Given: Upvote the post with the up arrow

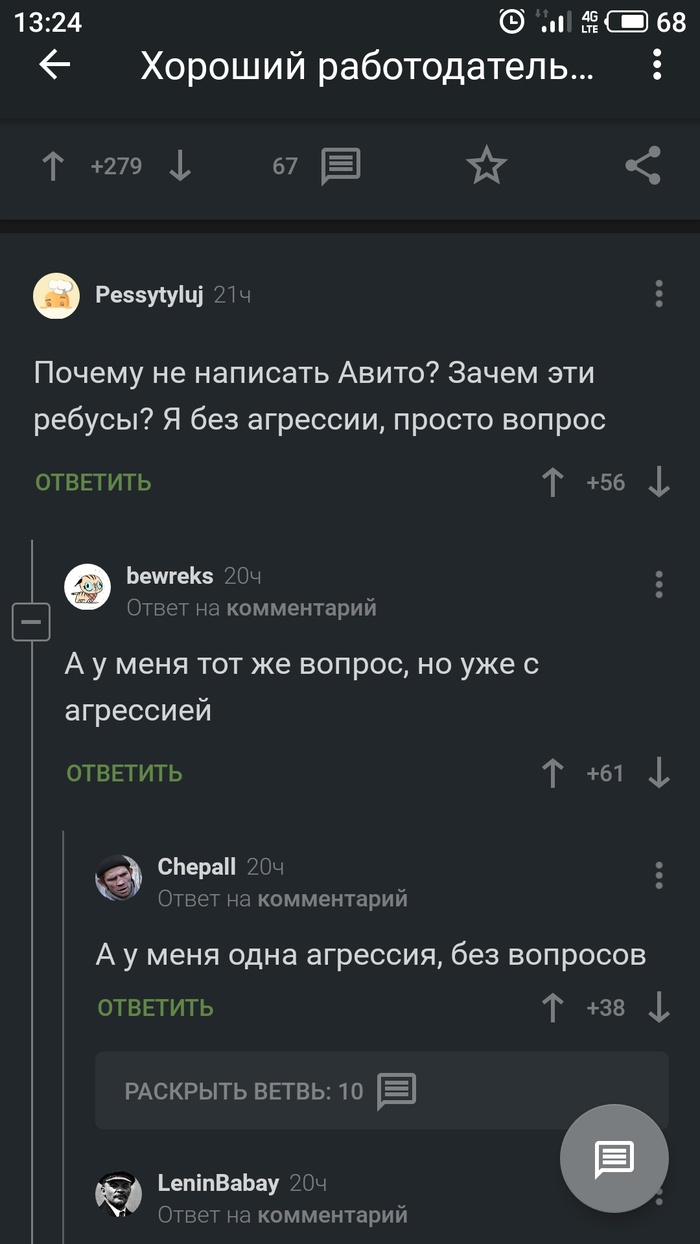Looking at the screenshot, I should click(x=52, y=166).
